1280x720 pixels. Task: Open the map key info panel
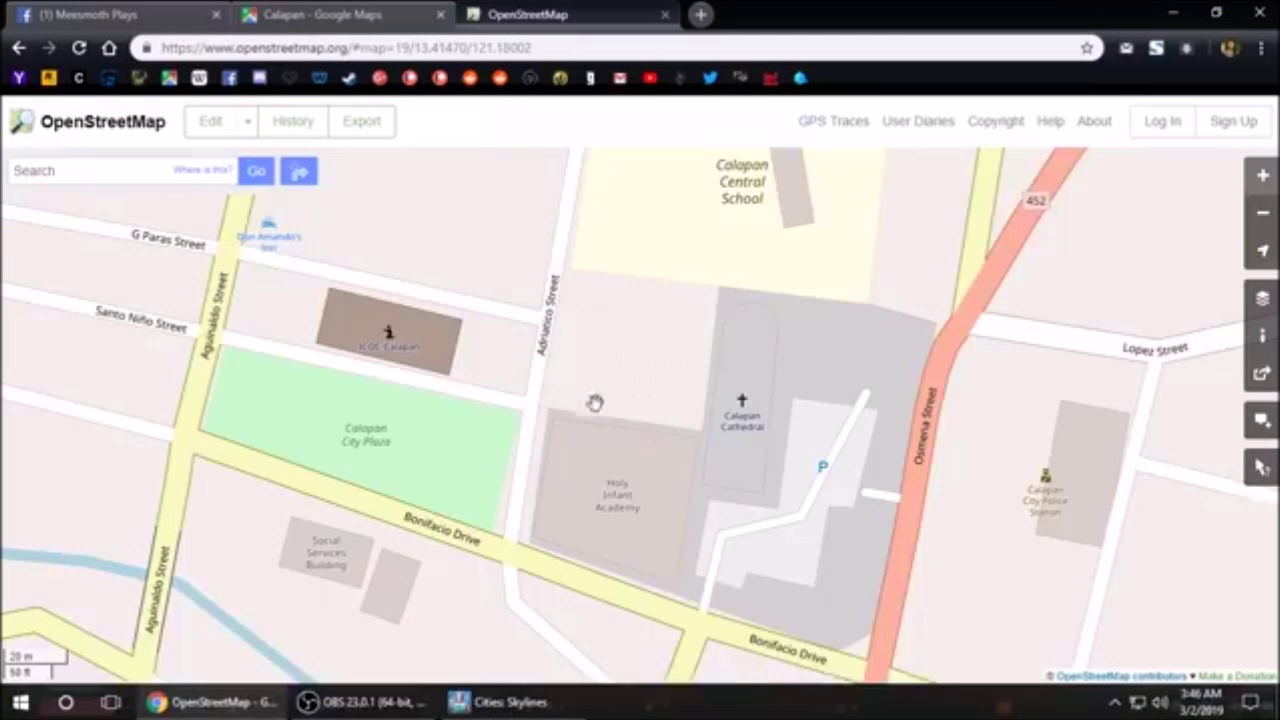pos(1262,336)
